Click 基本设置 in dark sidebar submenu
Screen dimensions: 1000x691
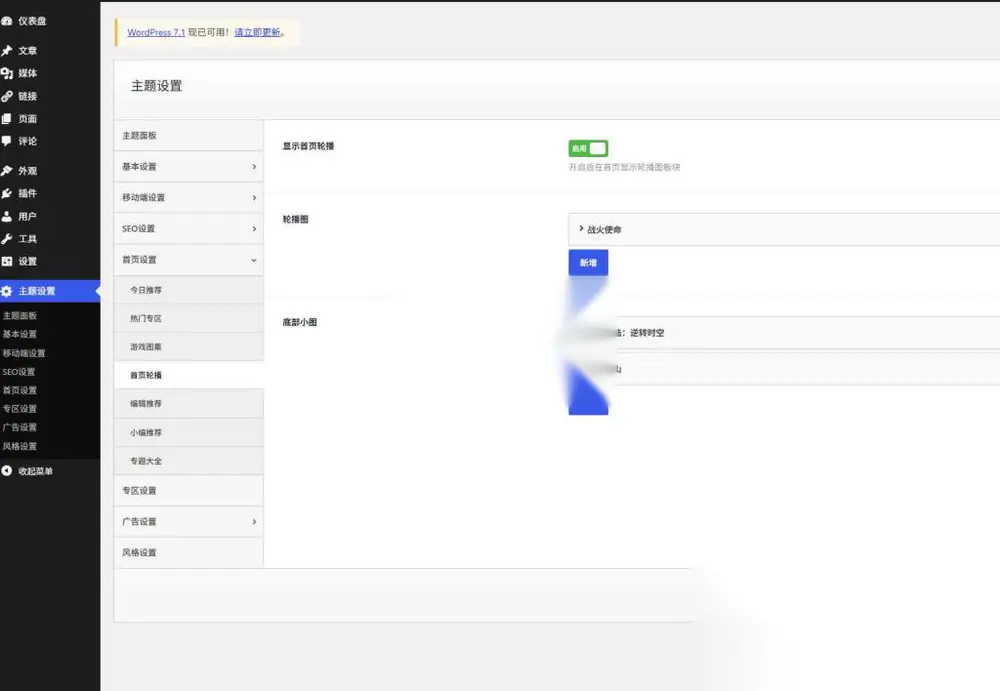coord(20,334)
